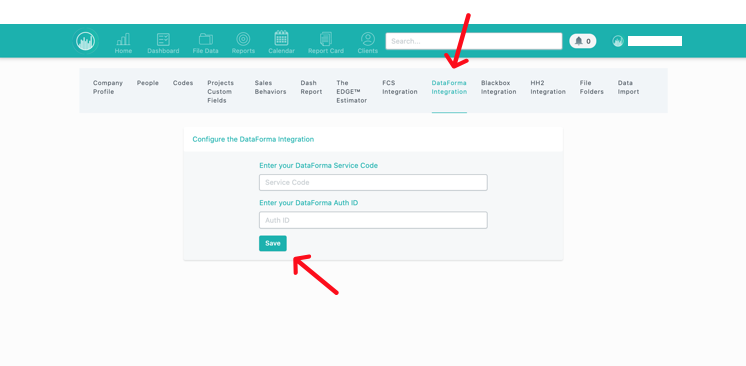Click the 'Configure the DataForma Integration' heading
The width and height of the screenshot is (746, 366).
pyautogui.click(x=253, y=139)
